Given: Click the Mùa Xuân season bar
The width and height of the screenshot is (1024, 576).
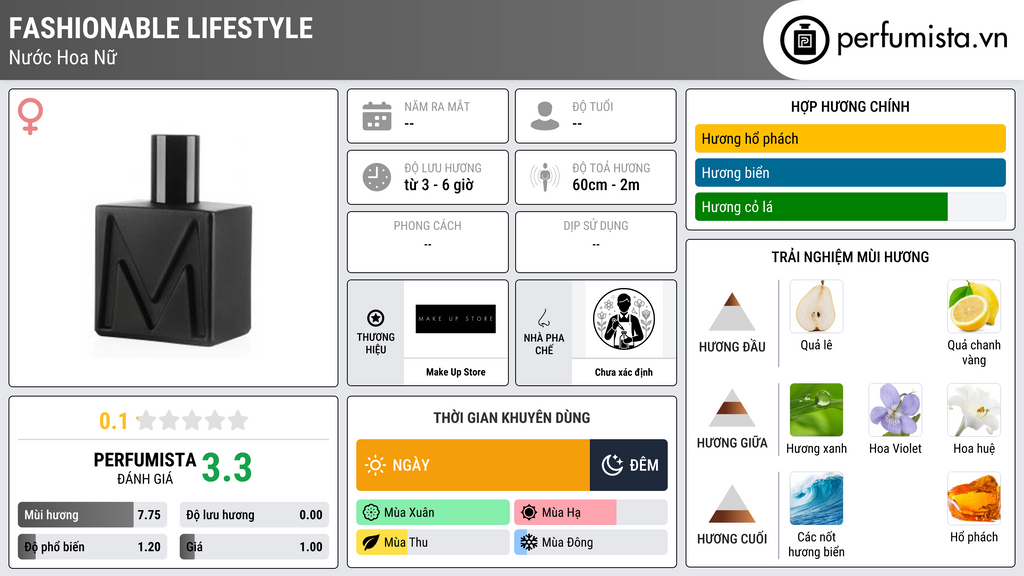Looking at the screenshot, I should [433, 513].
